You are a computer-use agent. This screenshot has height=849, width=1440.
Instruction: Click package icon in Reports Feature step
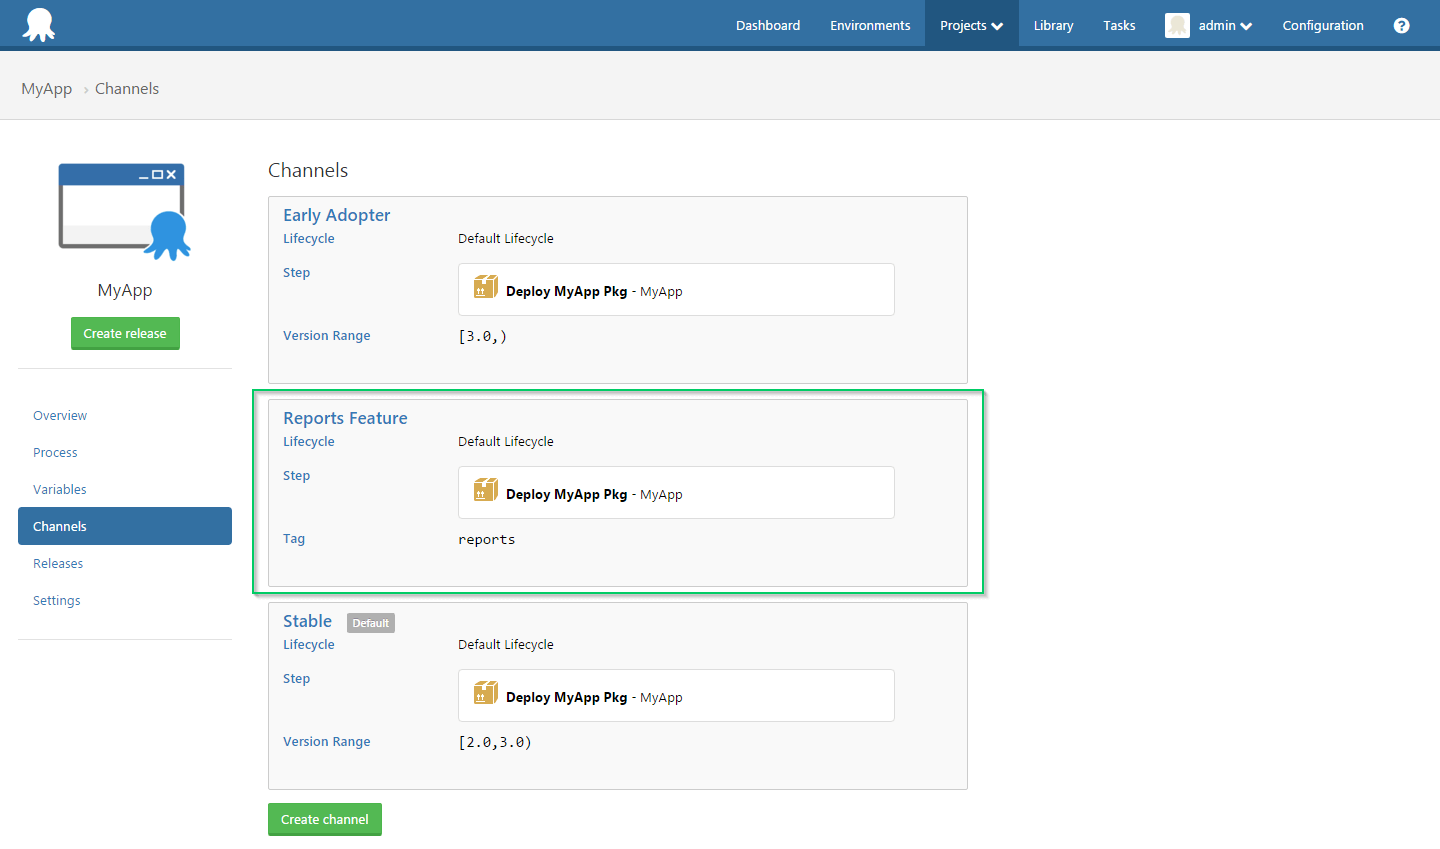(486, 491)
